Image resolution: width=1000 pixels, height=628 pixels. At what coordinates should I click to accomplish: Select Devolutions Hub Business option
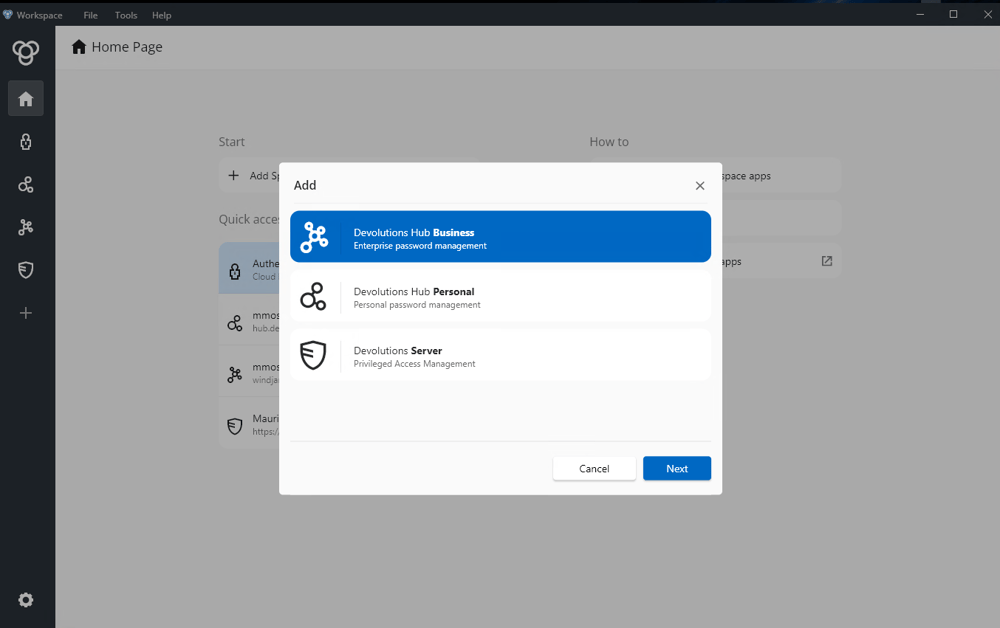[501, 237]
